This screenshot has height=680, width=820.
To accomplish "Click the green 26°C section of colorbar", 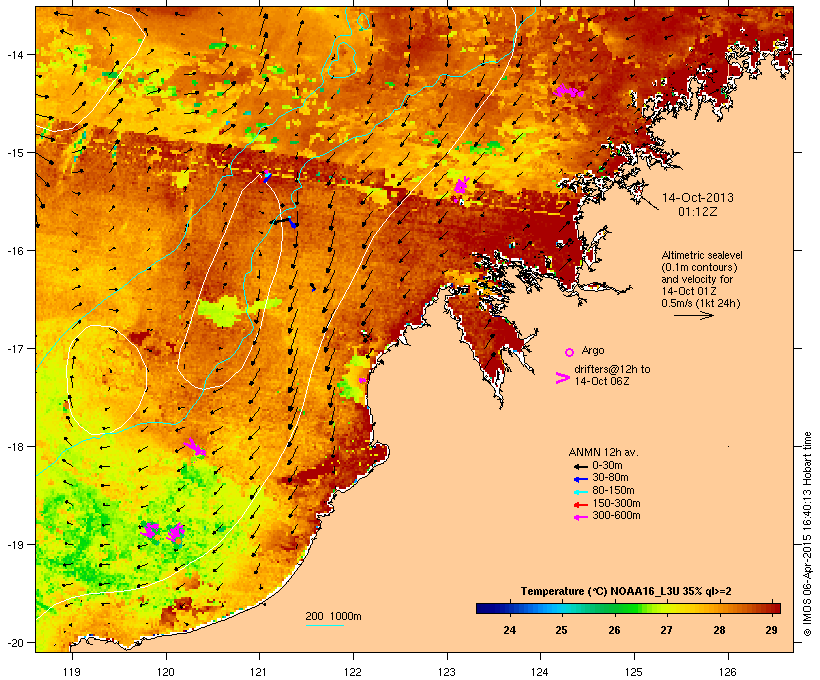I will point(614,608).
